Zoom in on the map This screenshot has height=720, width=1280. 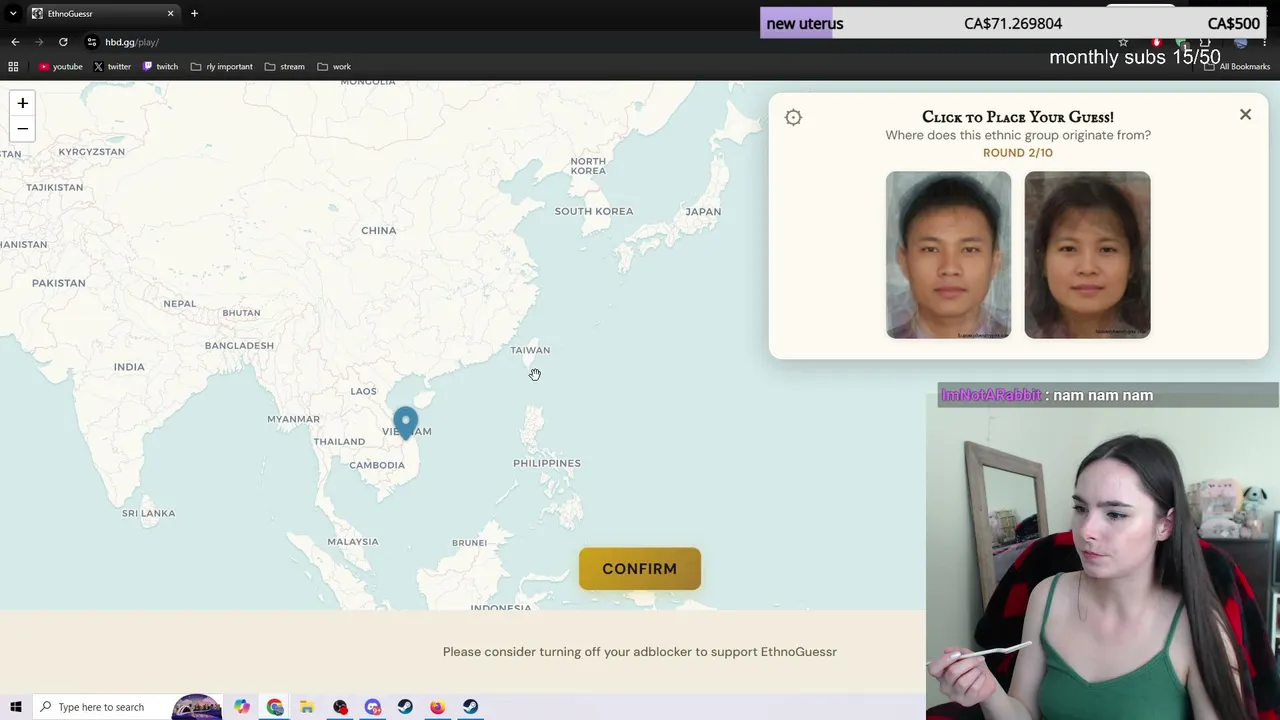(x=22, y=103)
